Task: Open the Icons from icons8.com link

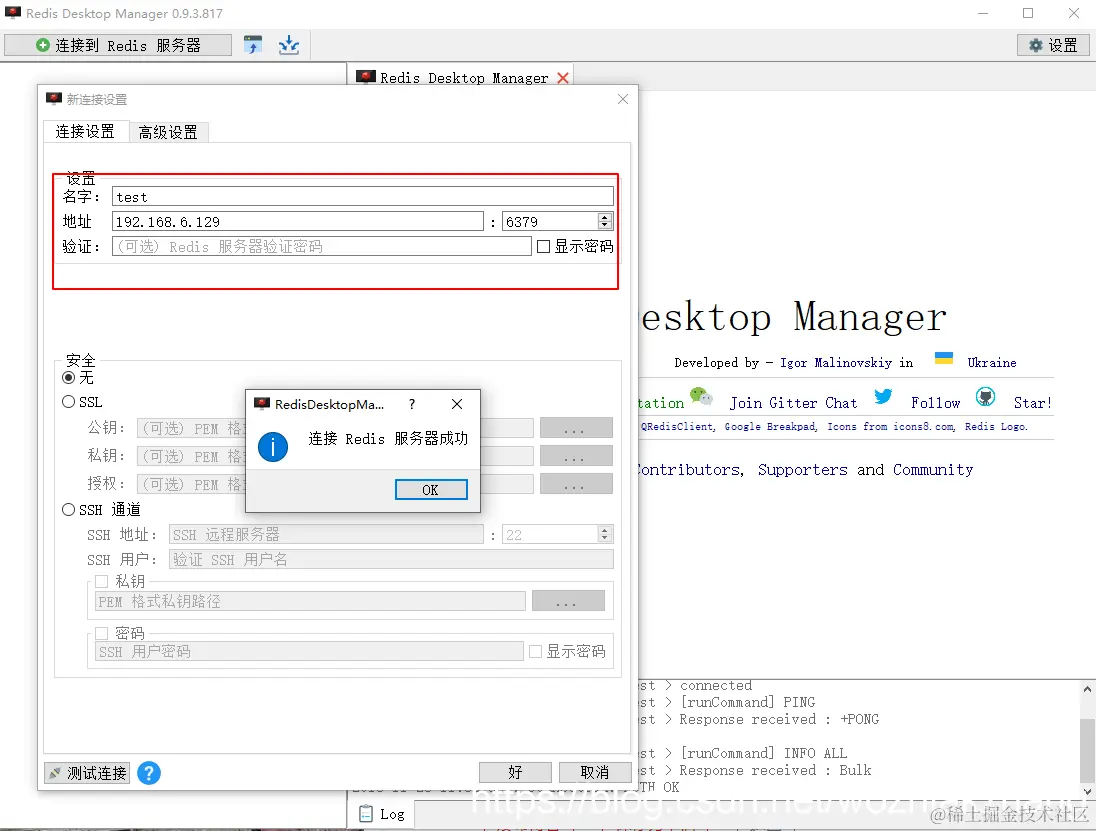Action: coord(891,426)
